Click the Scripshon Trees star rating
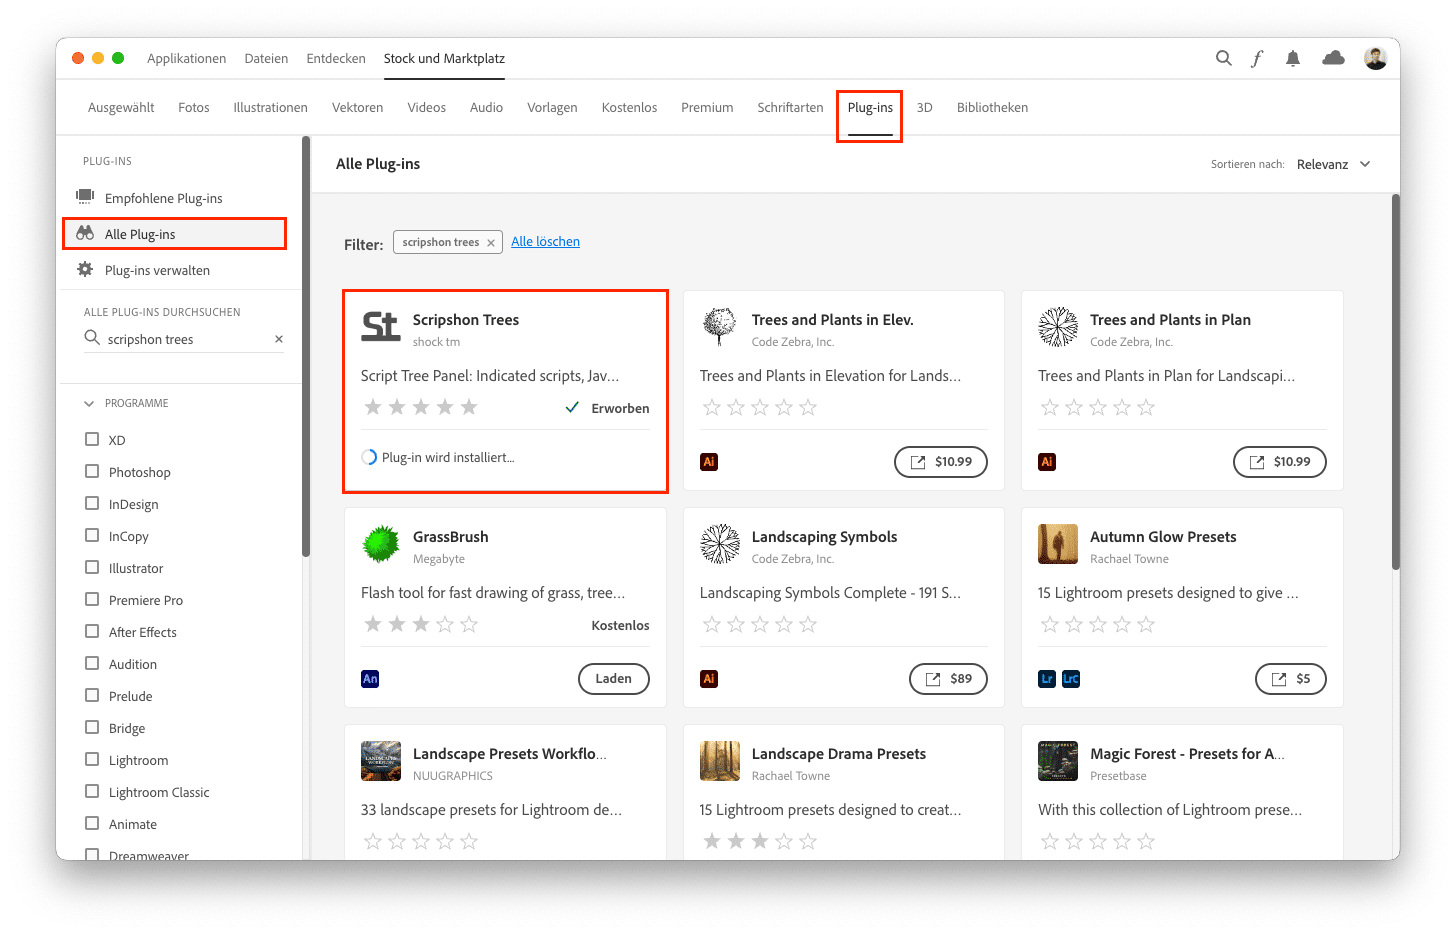The image size is (1456, 934). point(420,407)
